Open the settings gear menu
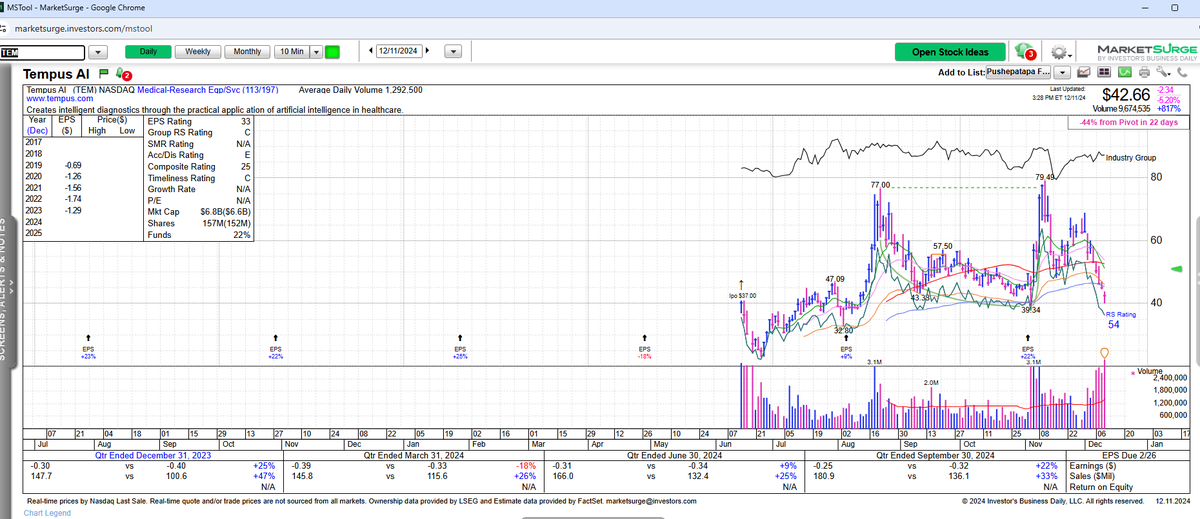The image size is (1200, 519). click(x=1063, y=52)
